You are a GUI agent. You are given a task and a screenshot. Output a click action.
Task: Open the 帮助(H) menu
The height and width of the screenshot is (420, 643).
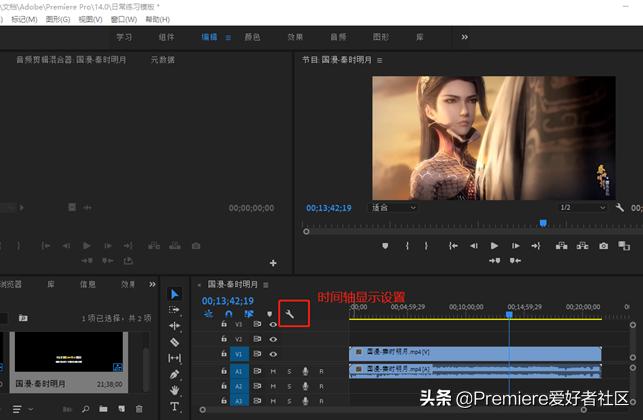[157, 19]
